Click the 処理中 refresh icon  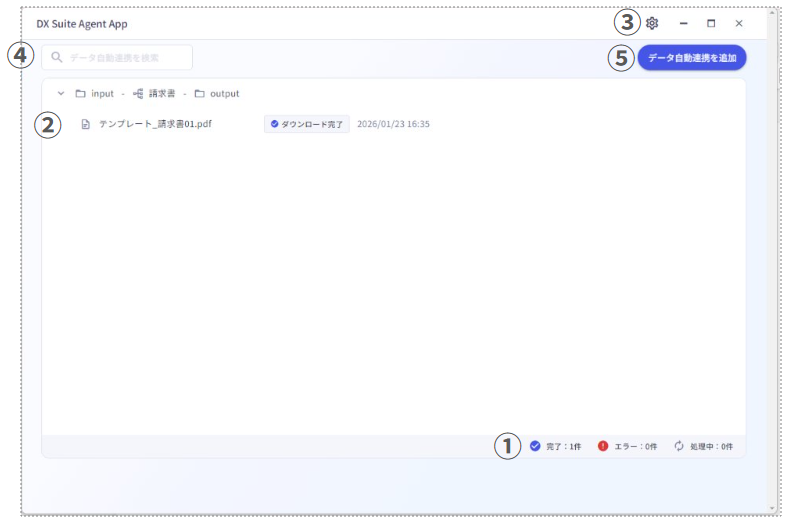click(679, 446)
